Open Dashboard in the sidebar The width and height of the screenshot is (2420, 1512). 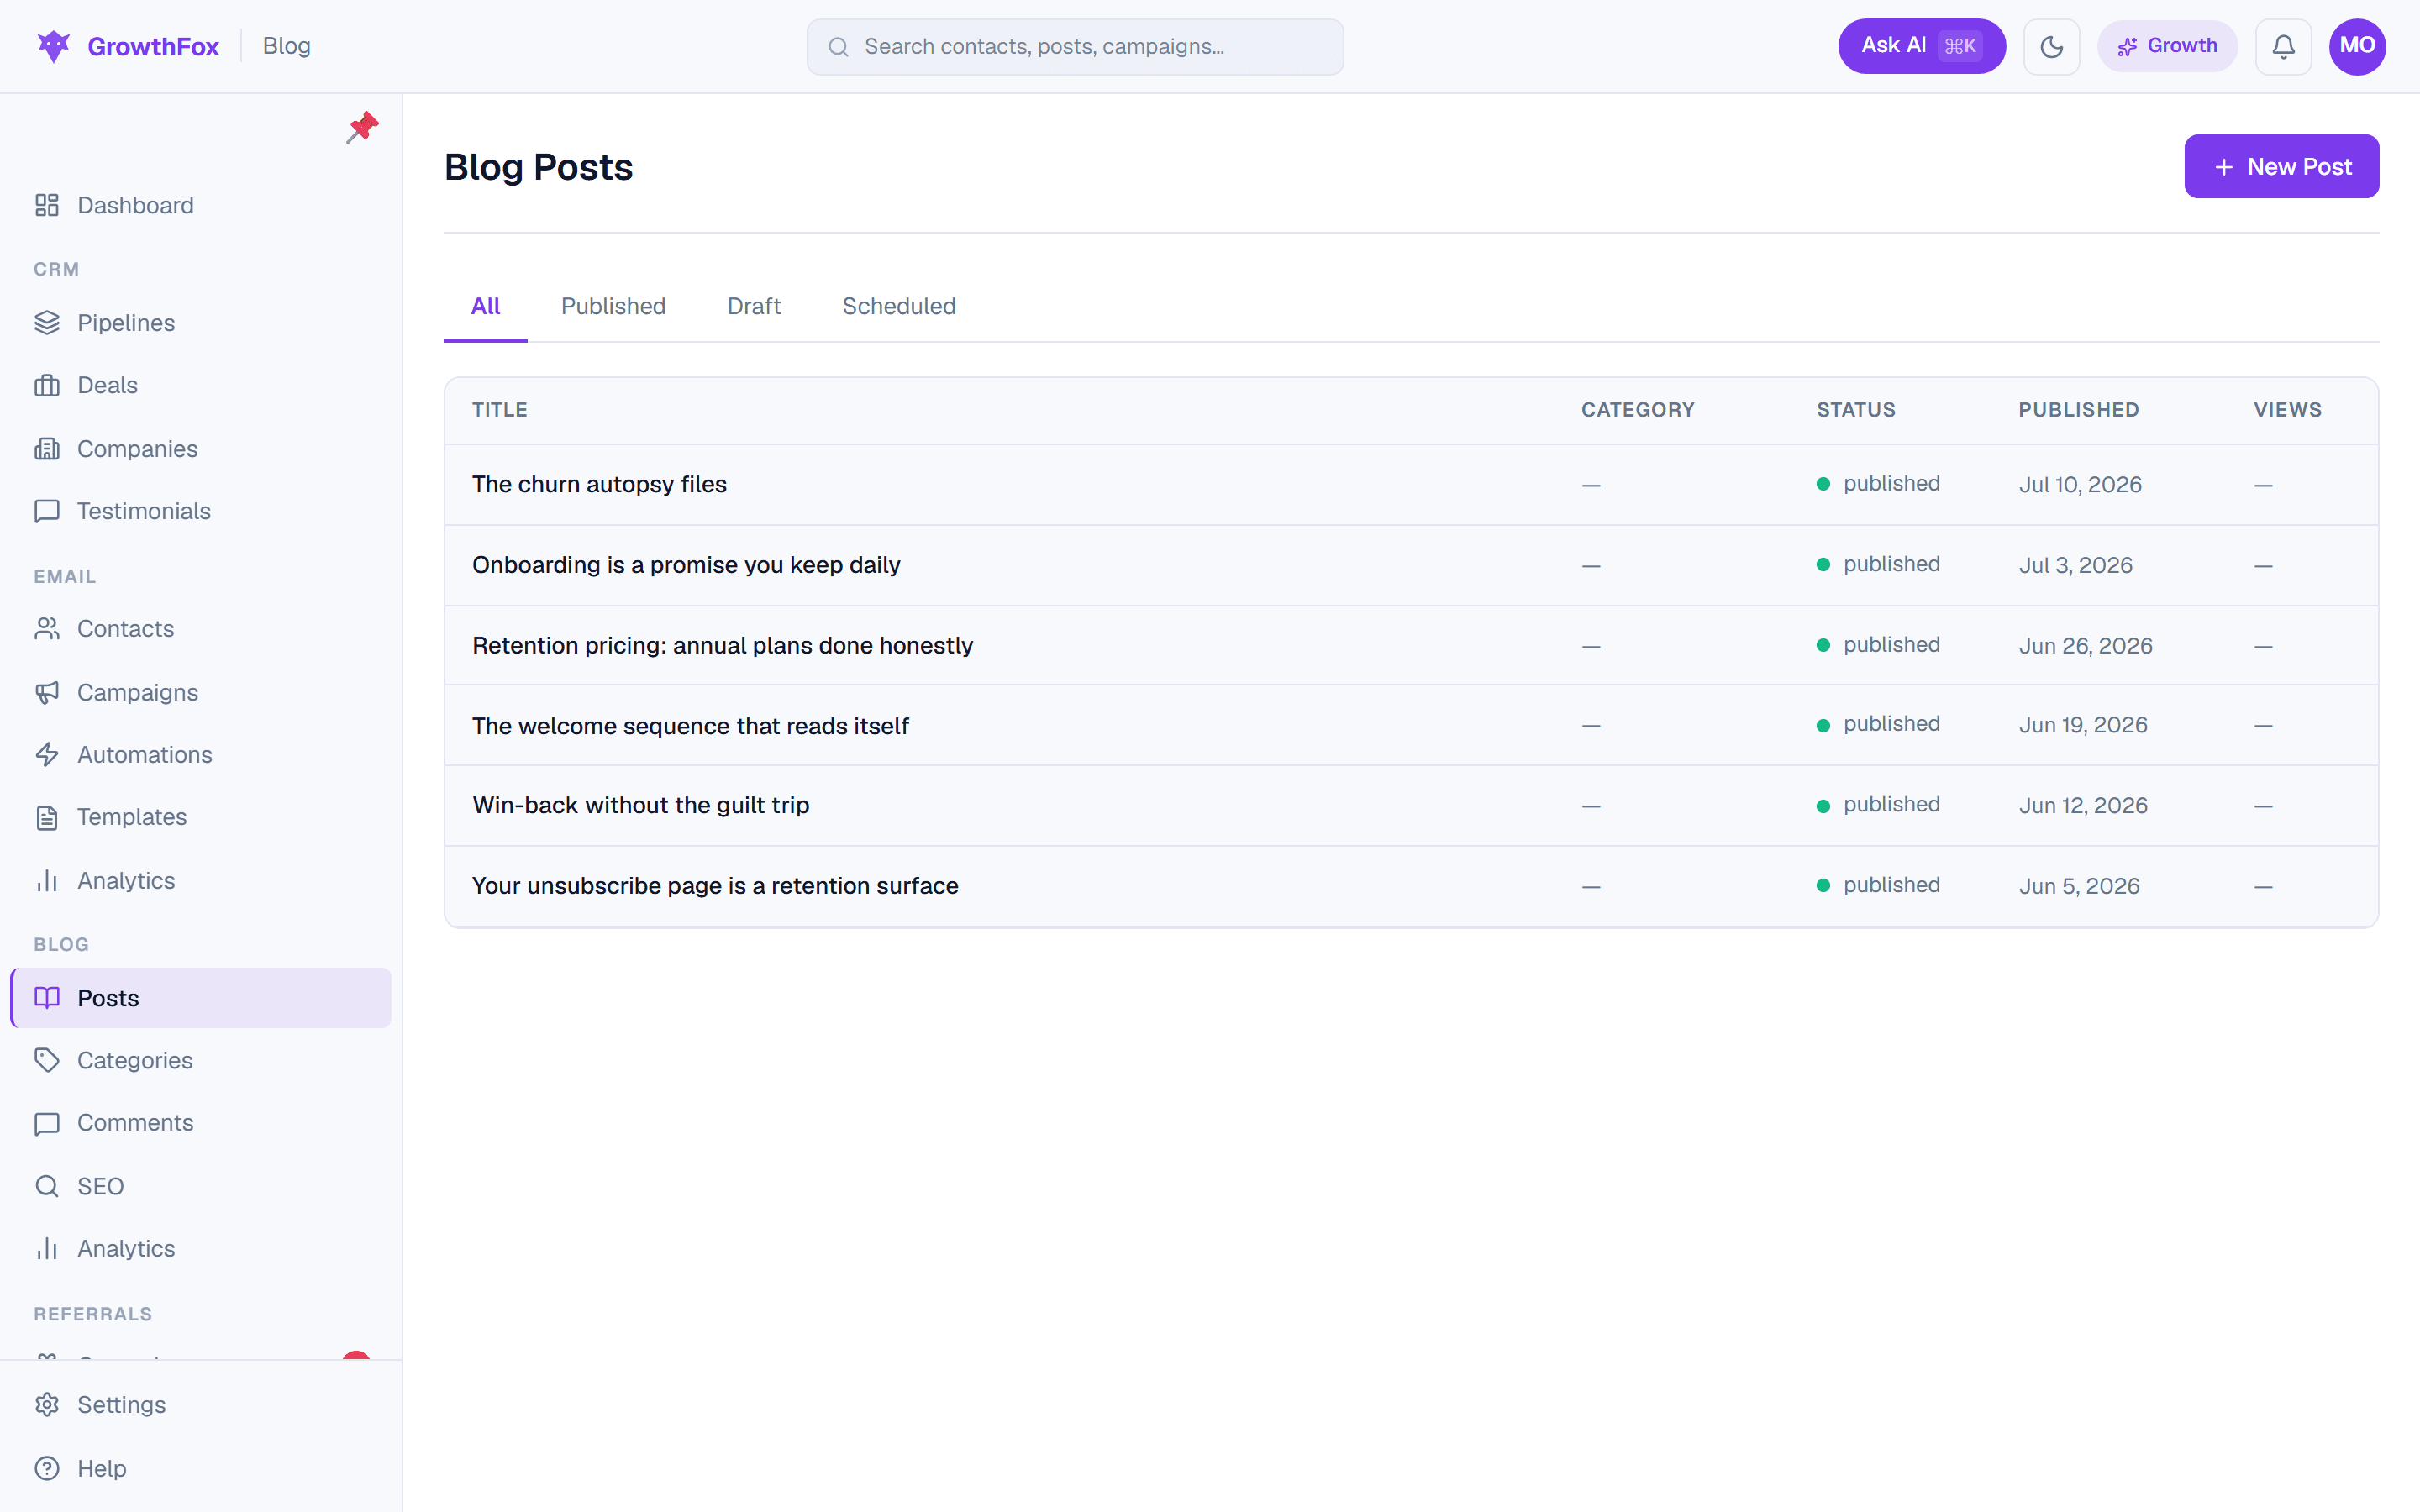[201, 205]
